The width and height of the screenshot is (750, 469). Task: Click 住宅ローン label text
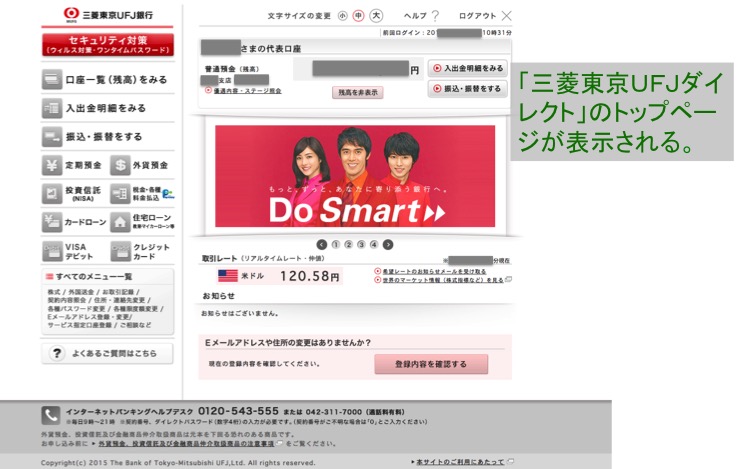point(152,218)
